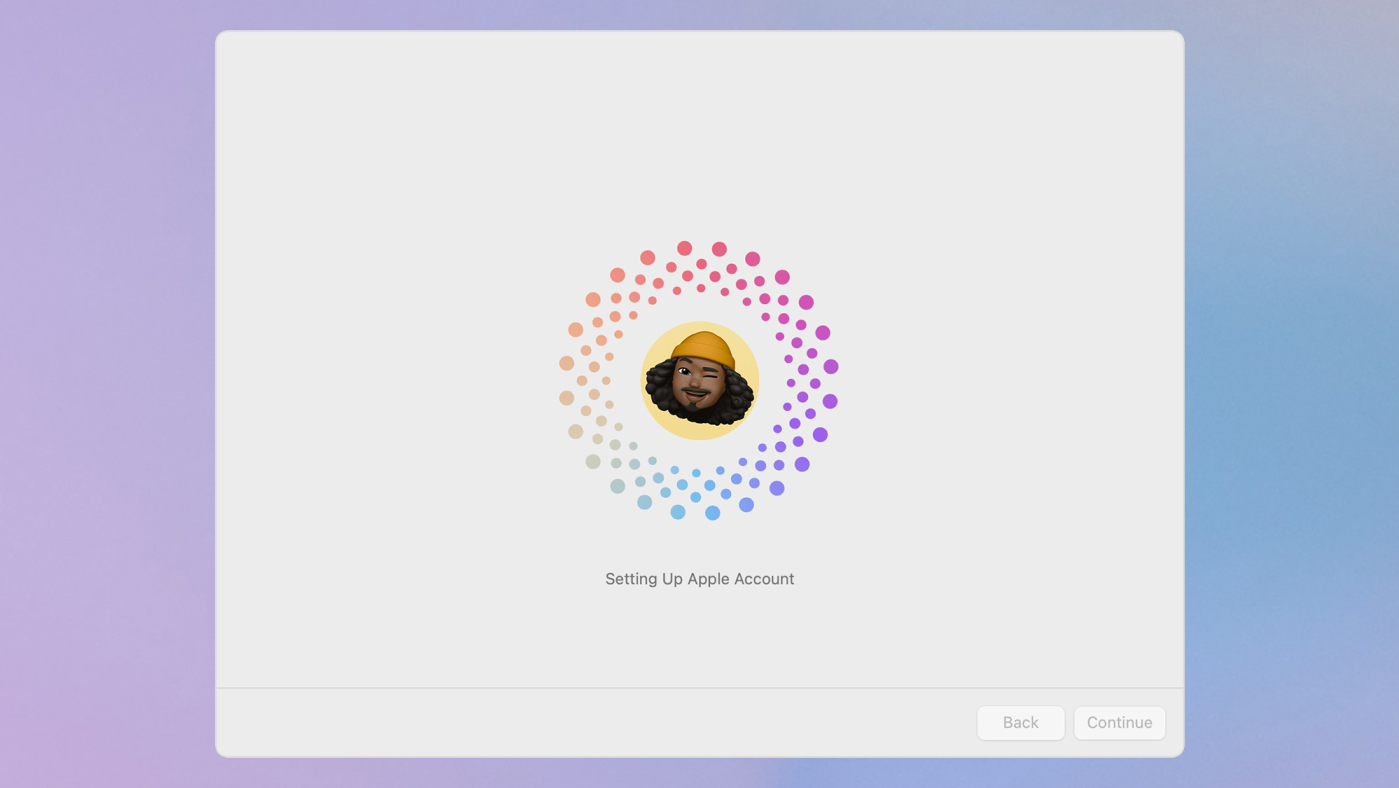The height and width of the screenshot is (788, 1399).
Task: Click the large orange dot at ring's upper left
Action: (593, 299)
